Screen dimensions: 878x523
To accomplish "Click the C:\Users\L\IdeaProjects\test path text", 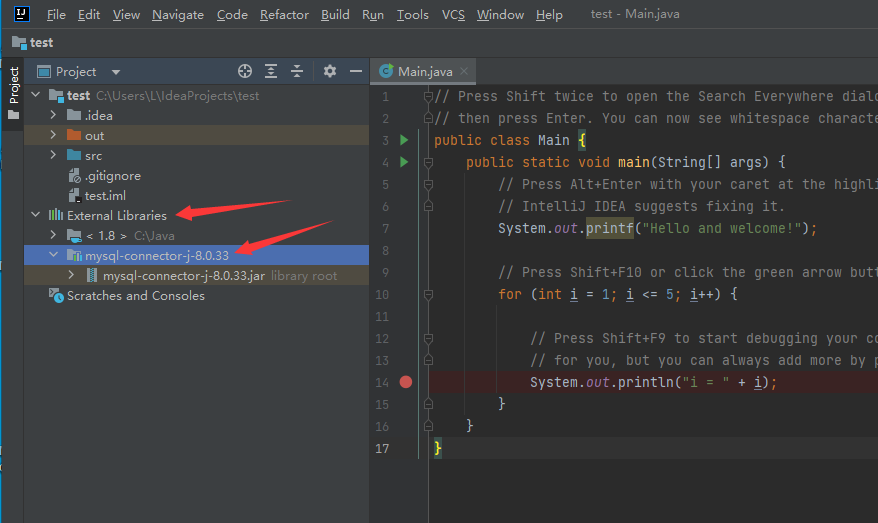I will pos(178,96).
